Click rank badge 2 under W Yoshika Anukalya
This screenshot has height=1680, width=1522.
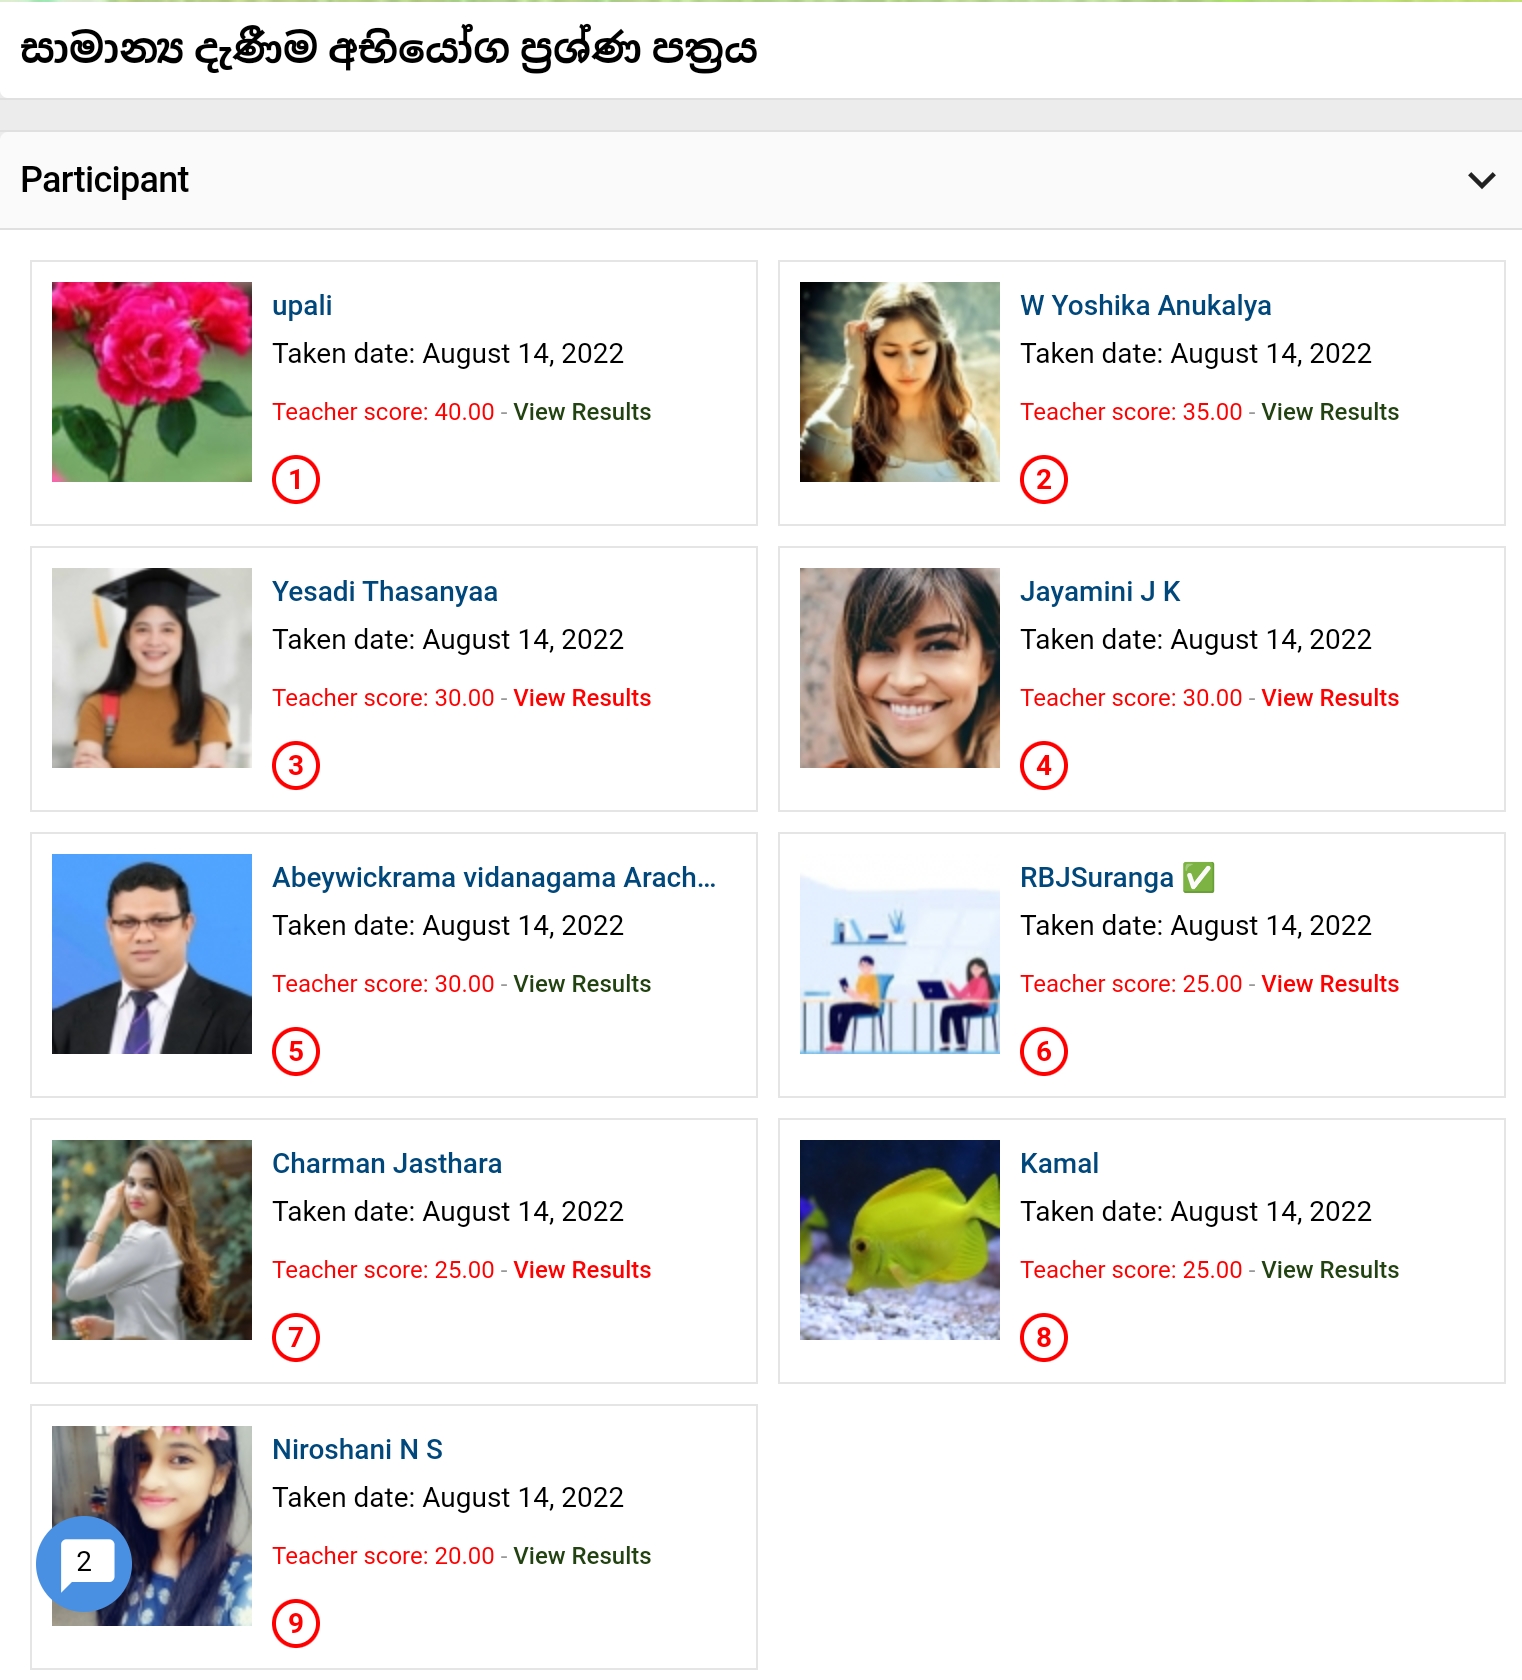coord(1044,480)
